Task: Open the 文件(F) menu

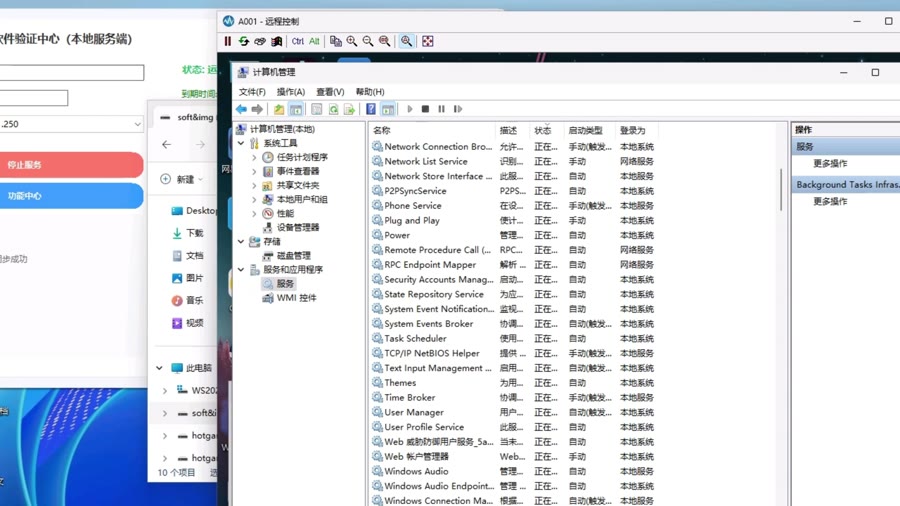Action: click(252, 92)
